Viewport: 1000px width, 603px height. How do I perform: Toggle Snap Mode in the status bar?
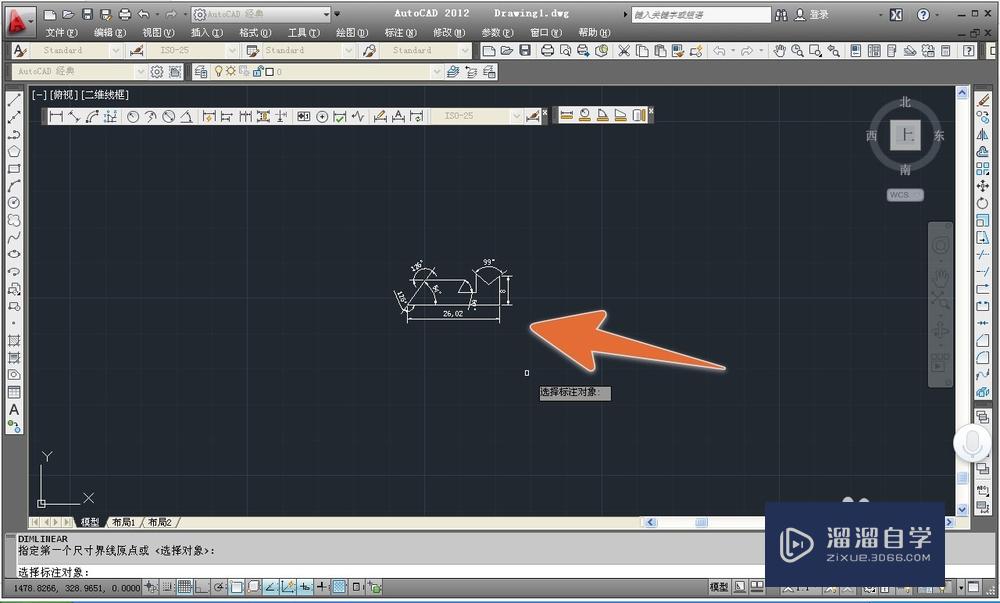tap(168, 586)
